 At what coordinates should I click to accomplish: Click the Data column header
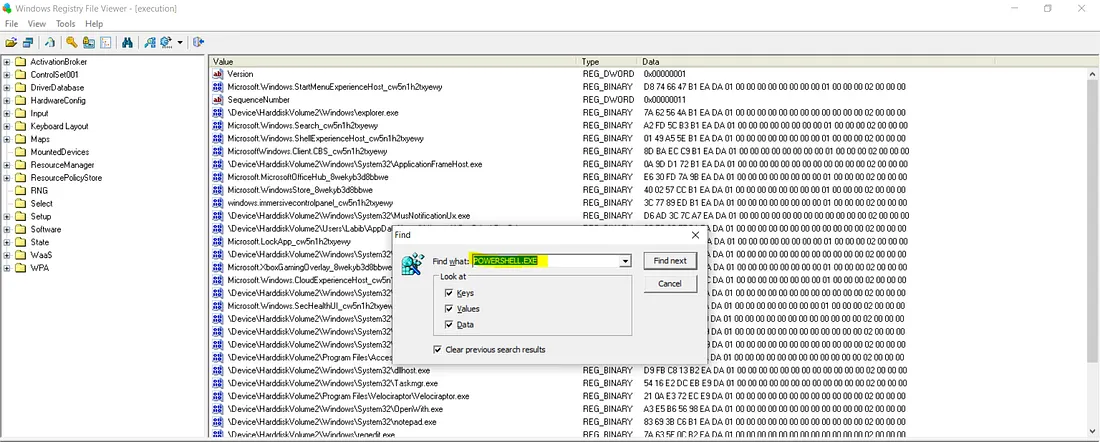coord(650,61)
